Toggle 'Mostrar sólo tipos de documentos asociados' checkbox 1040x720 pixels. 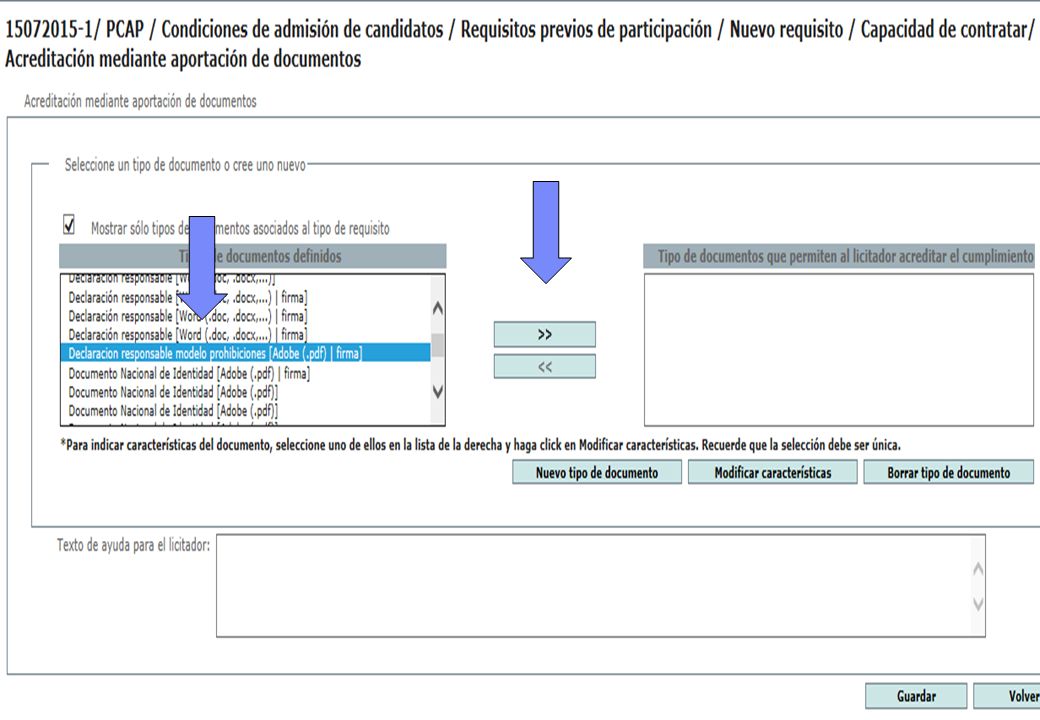coord(69,225)
